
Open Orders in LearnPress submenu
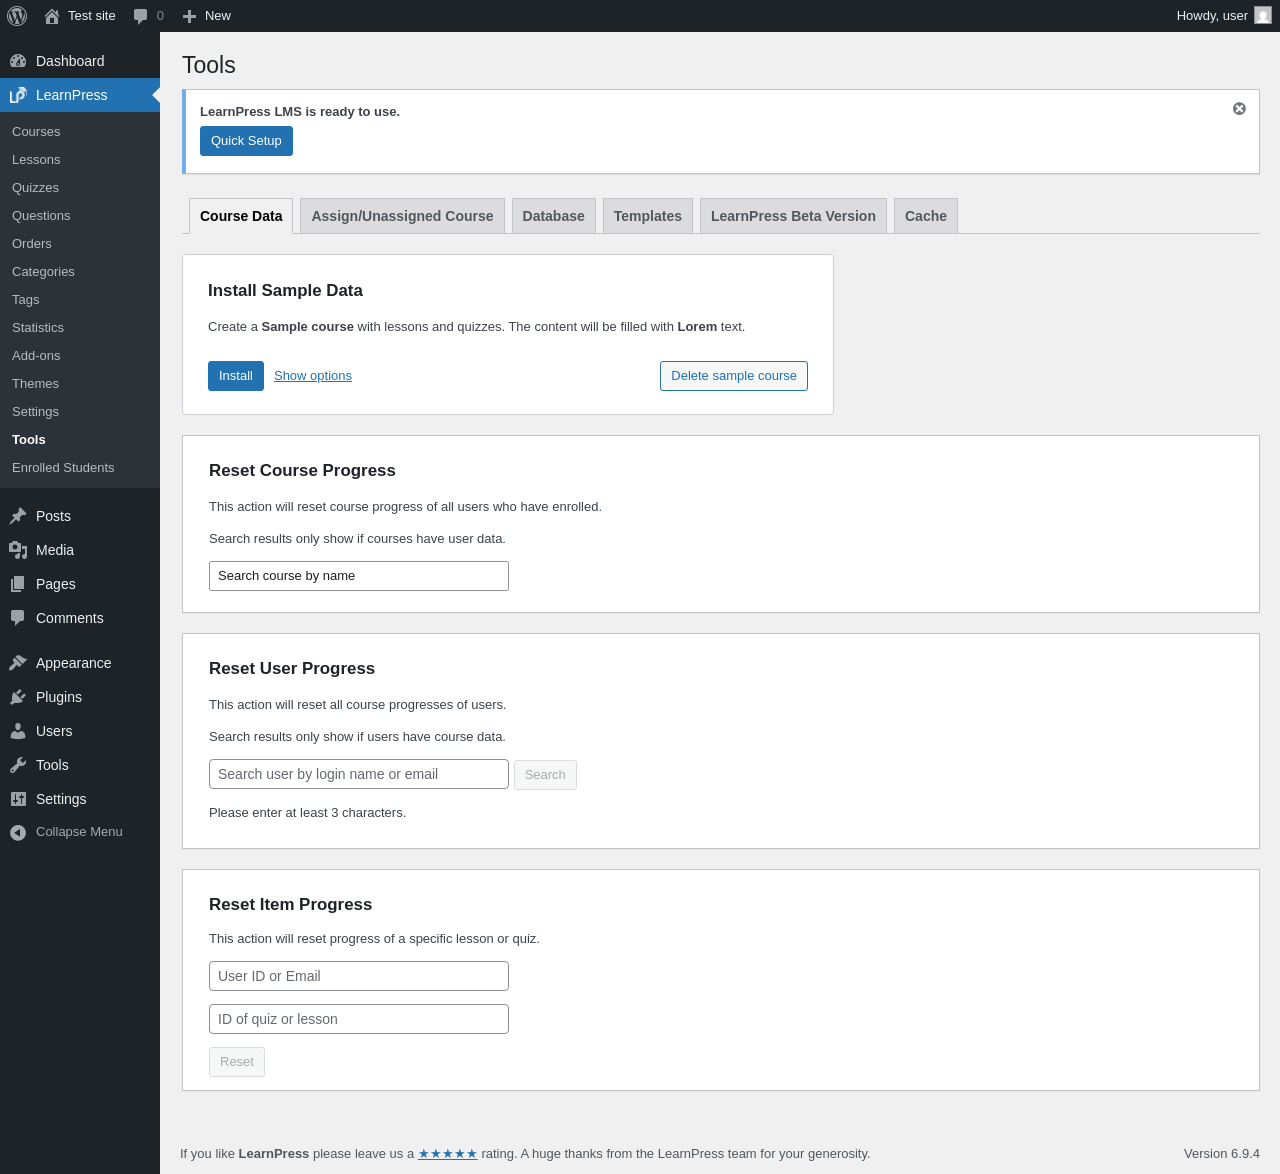(x=80, y=244)
